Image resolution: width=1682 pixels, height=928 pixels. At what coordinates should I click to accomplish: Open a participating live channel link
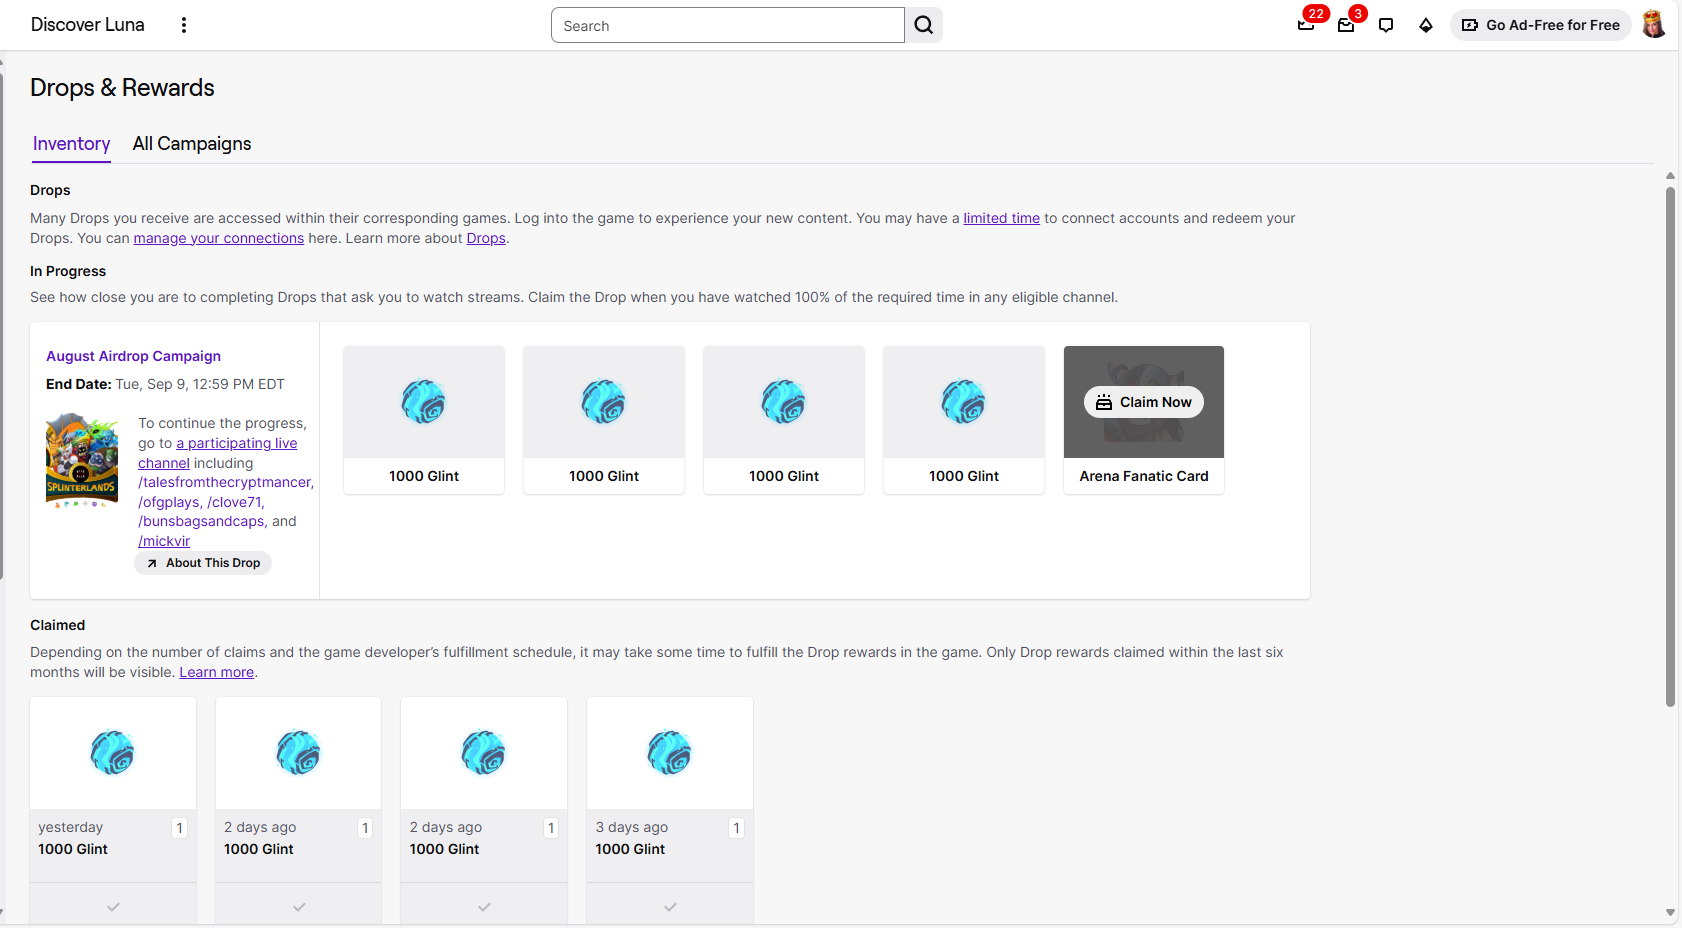click(237, 443)
